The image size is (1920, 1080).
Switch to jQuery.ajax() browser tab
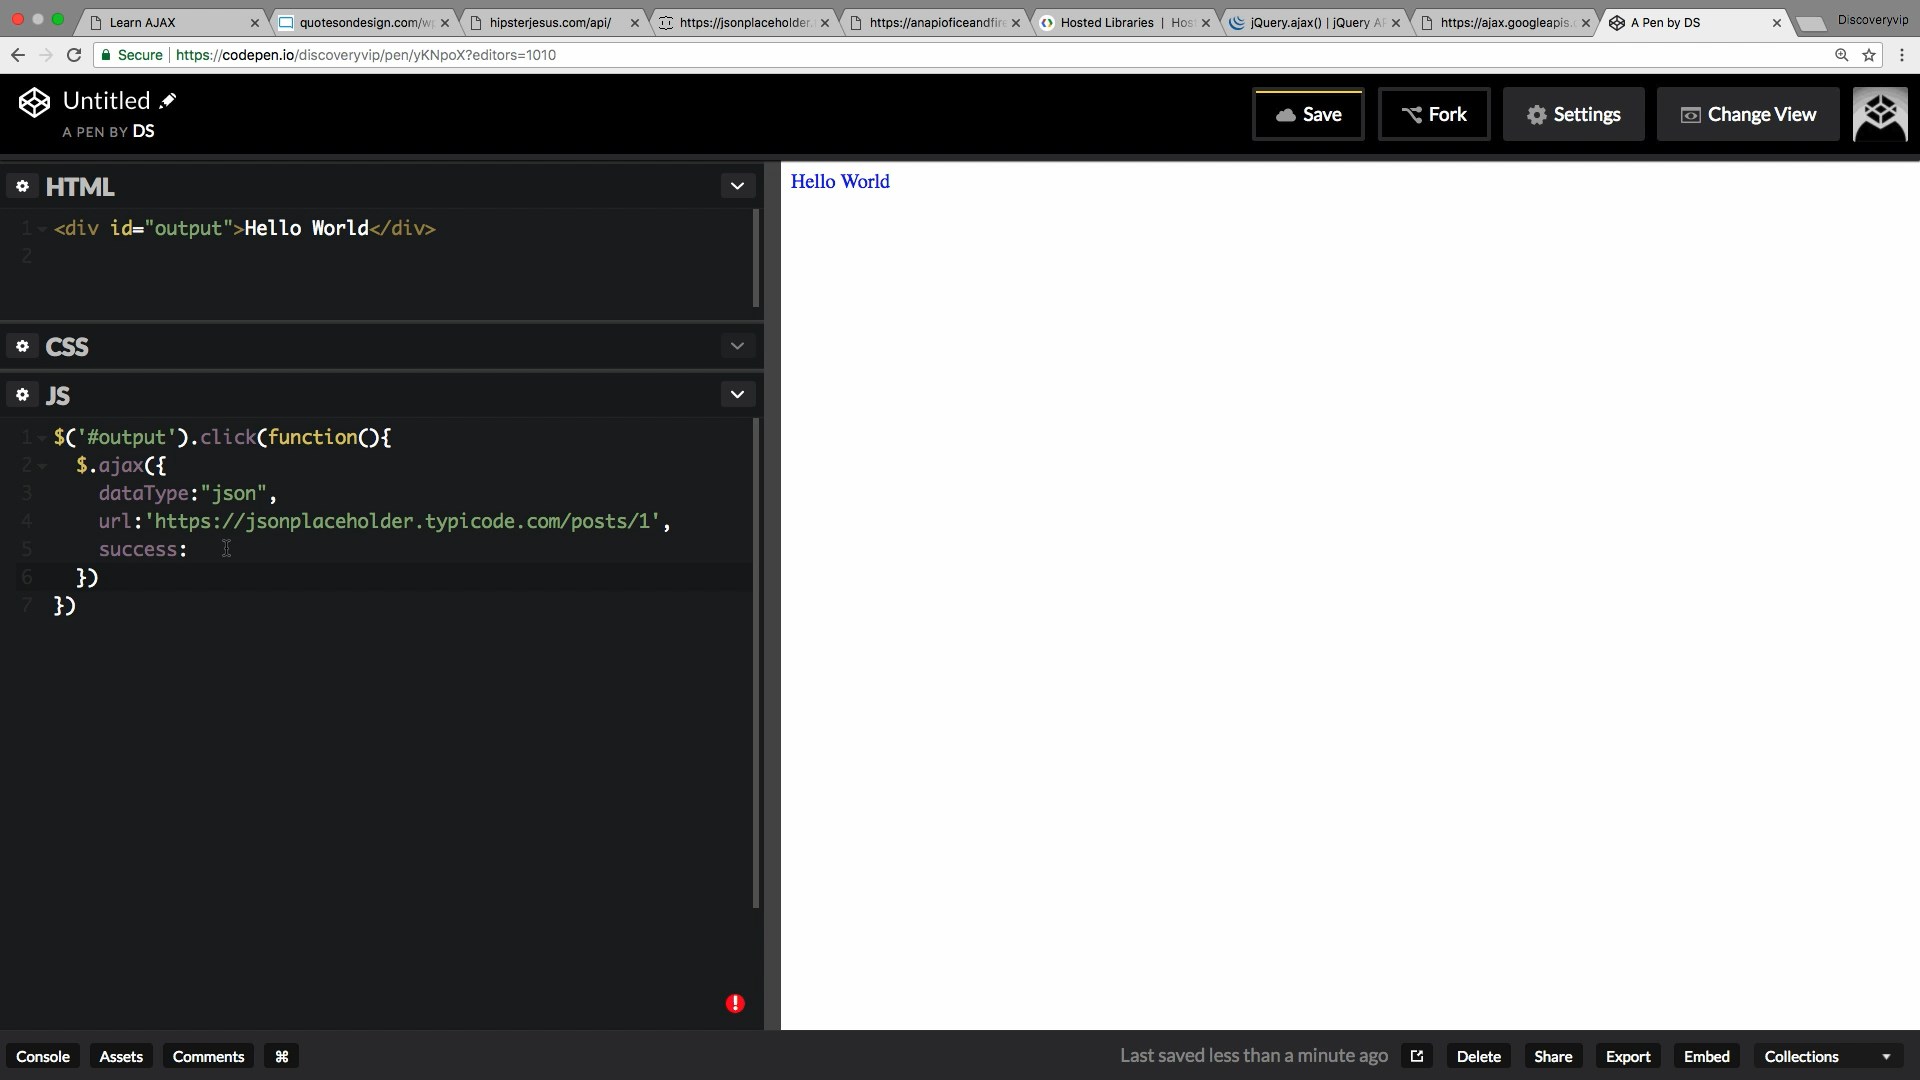point(1313,22)
